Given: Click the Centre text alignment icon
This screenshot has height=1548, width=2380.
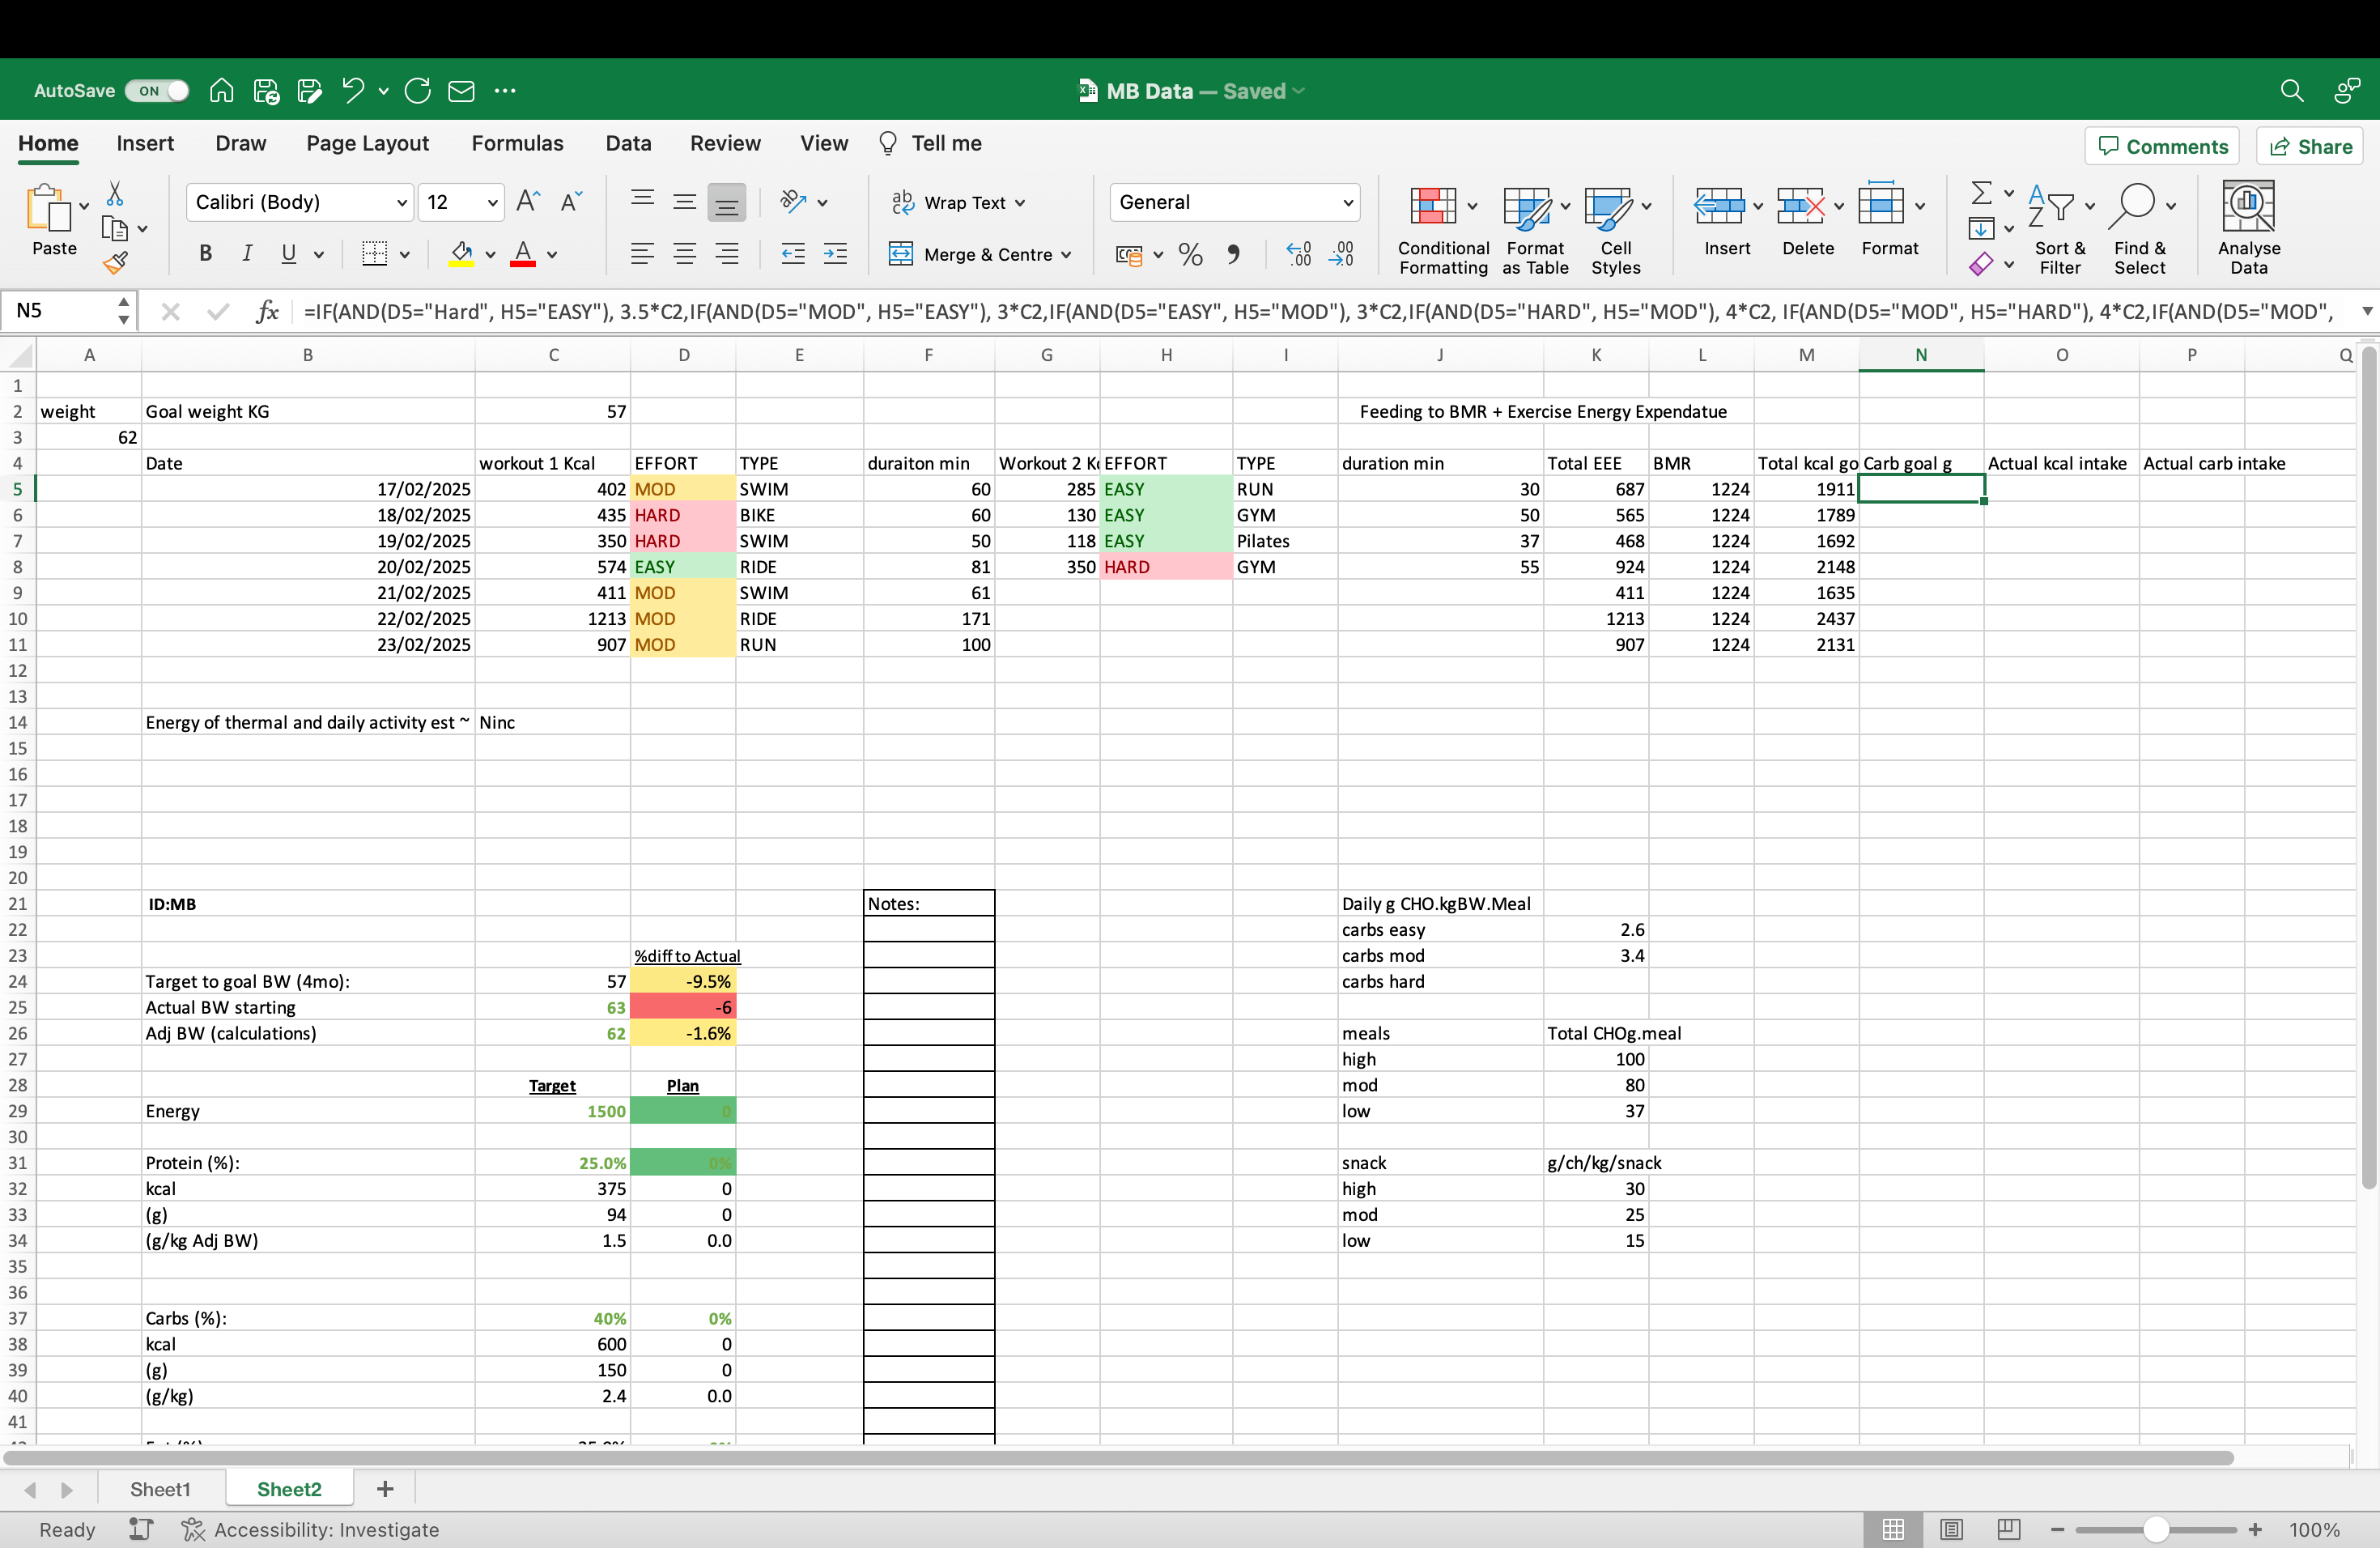Looking at the screenshot, I should click(x=684, y=255).
